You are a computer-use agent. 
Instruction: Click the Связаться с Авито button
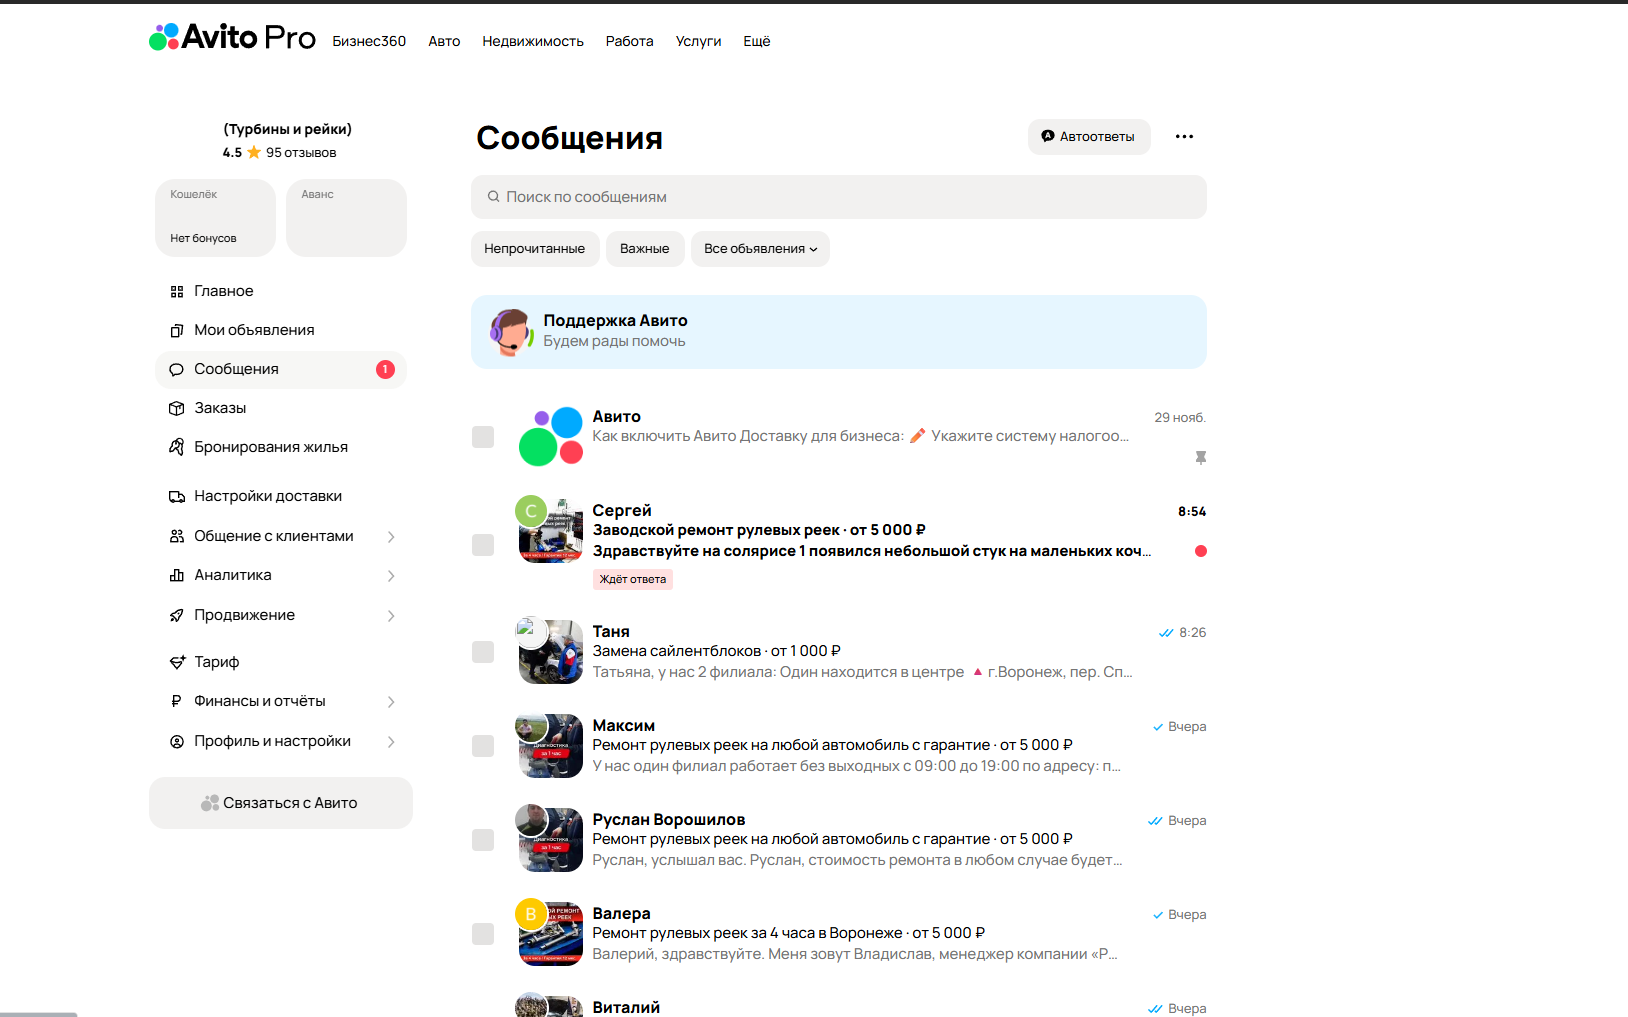[x=281, y=803]
